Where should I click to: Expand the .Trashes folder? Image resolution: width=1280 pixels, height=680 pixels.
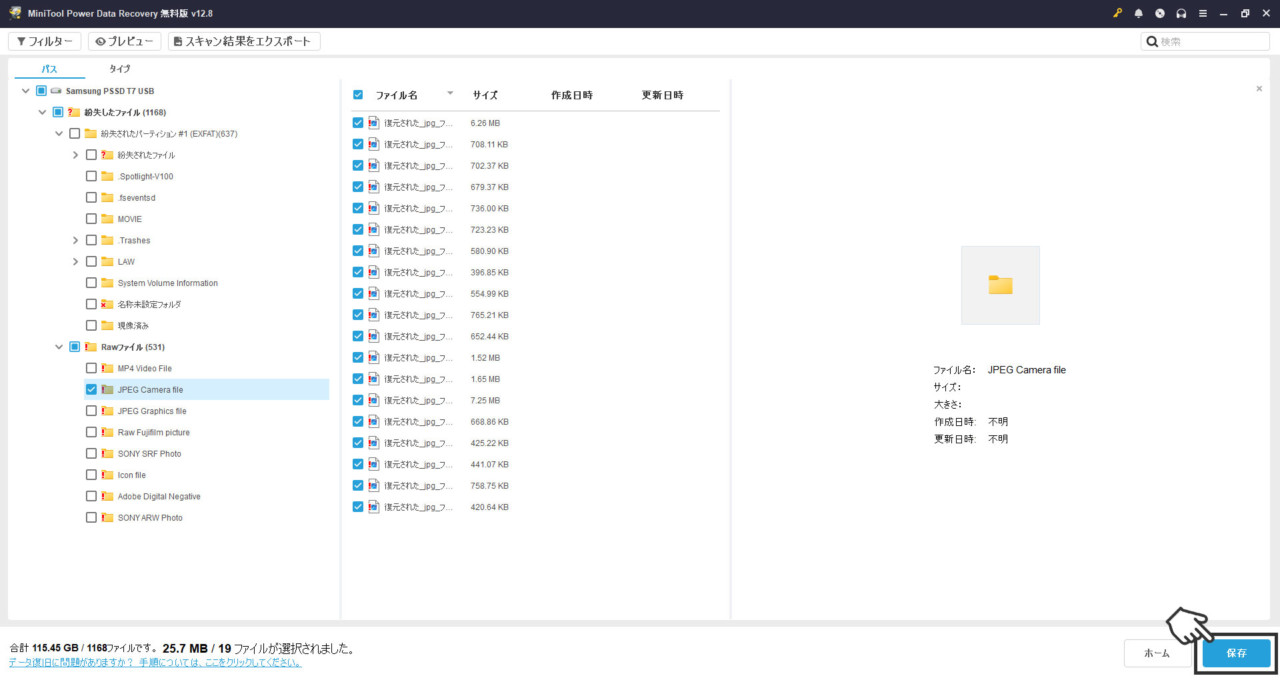(74, 240)
